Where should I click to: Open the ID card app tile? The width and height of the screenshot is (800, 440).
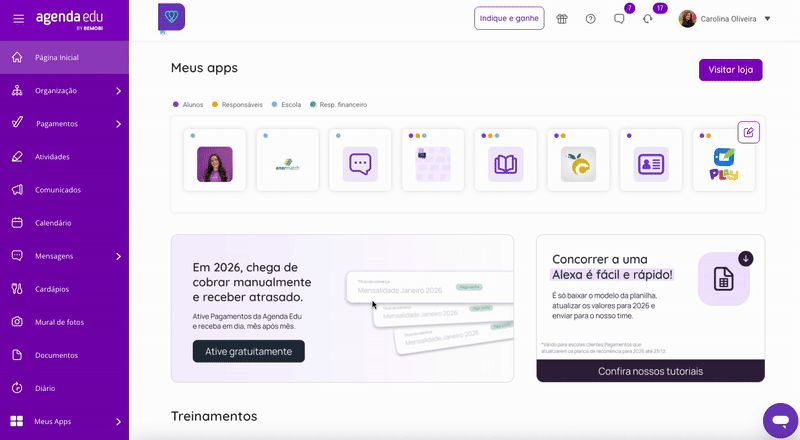coord(651,160)
